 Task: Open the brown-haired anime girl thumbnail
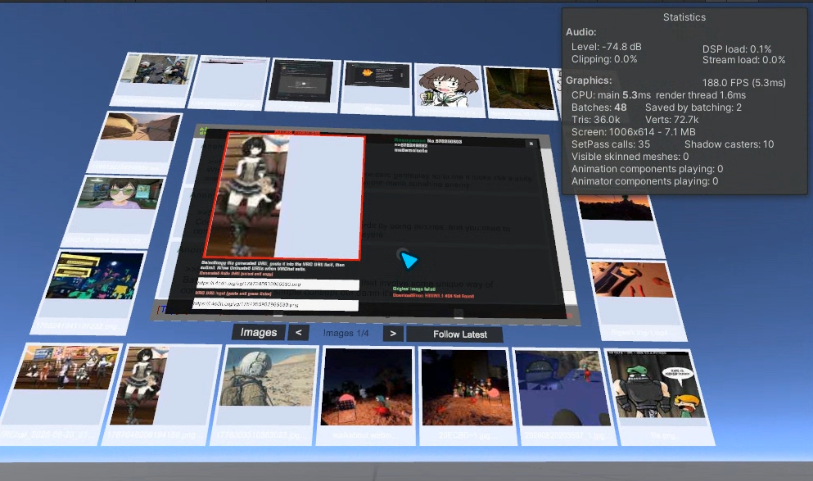tap(448, 90)
